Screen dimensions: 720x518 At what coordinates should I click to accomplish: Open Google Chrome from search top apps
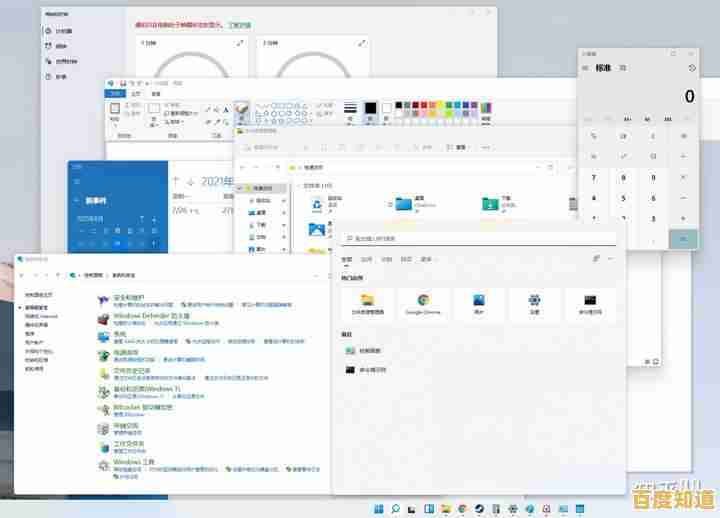423,304
